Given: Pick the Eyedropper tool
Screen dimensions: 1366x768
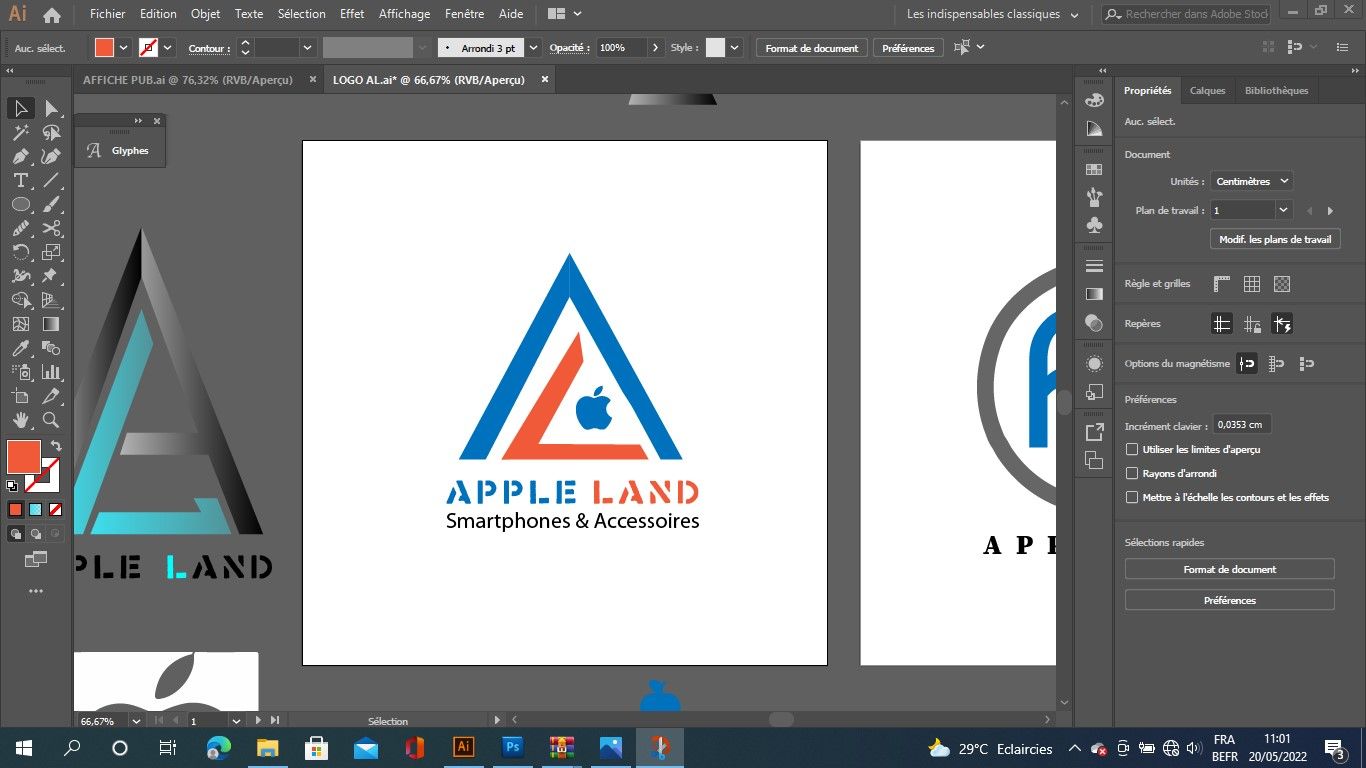Looking at the screenshot, I should (x=20, y=348).
